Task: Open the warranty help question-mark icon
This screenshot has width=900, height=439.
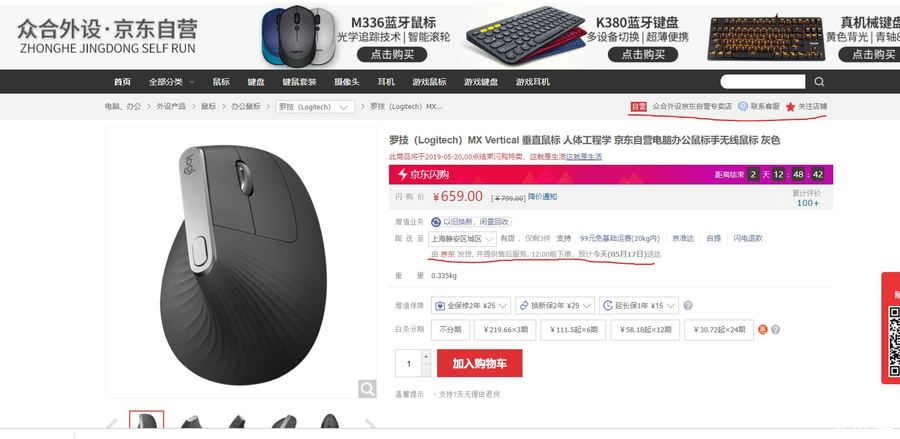Action: pos(688,305)
